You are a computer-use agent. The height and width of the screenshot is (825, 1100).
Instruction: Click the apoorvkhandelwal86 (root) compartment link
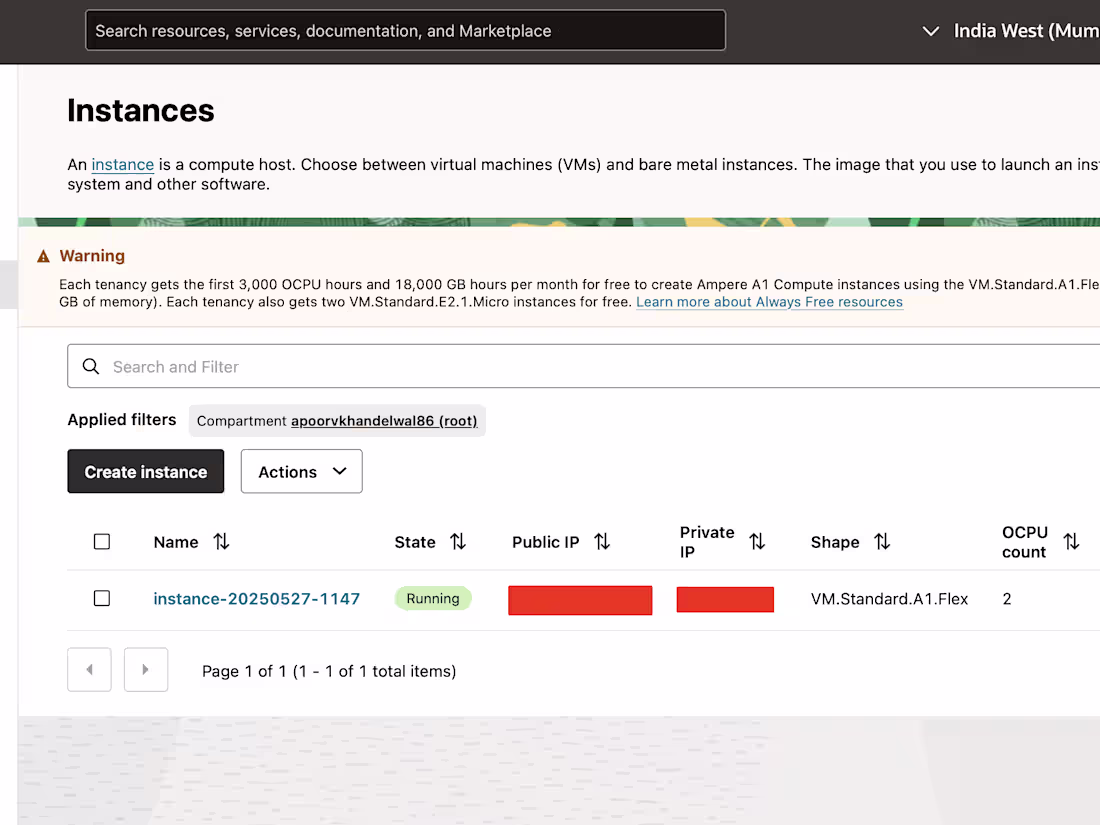pyautogui.click(x=384, y=421)
